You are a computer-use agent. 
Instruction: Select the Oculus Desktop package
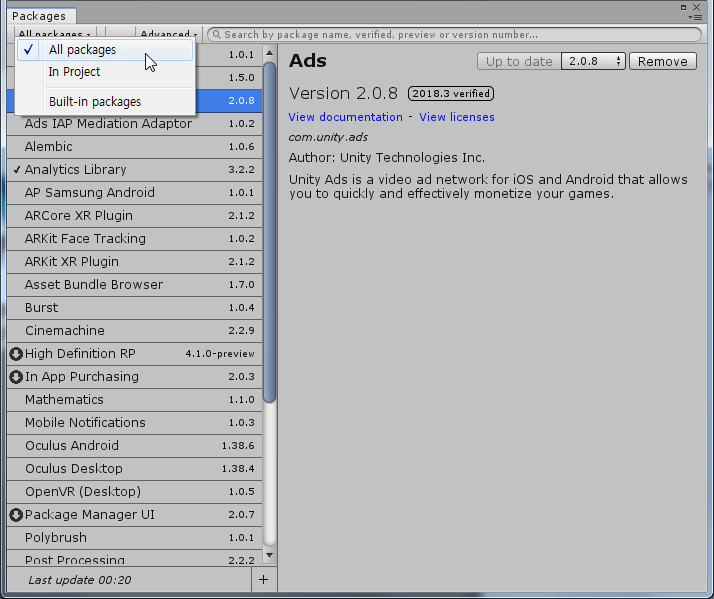pos(135,469)
